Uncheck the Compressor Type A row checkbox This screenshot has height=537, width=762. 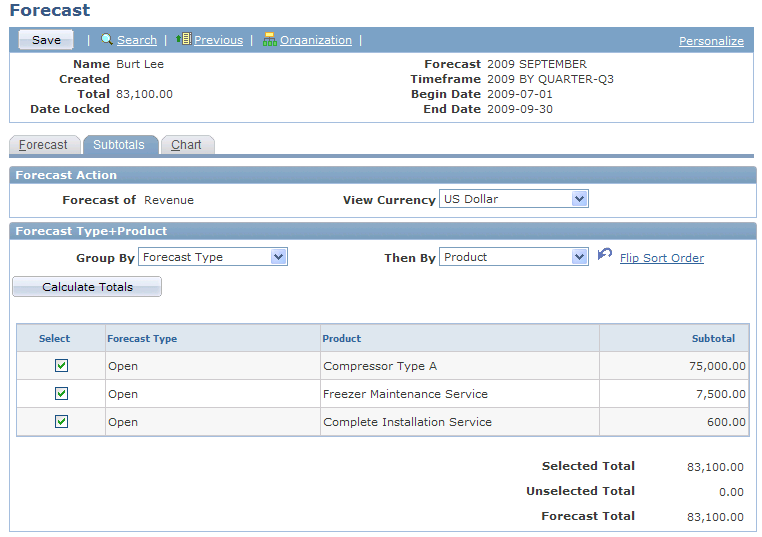(61, 365)
